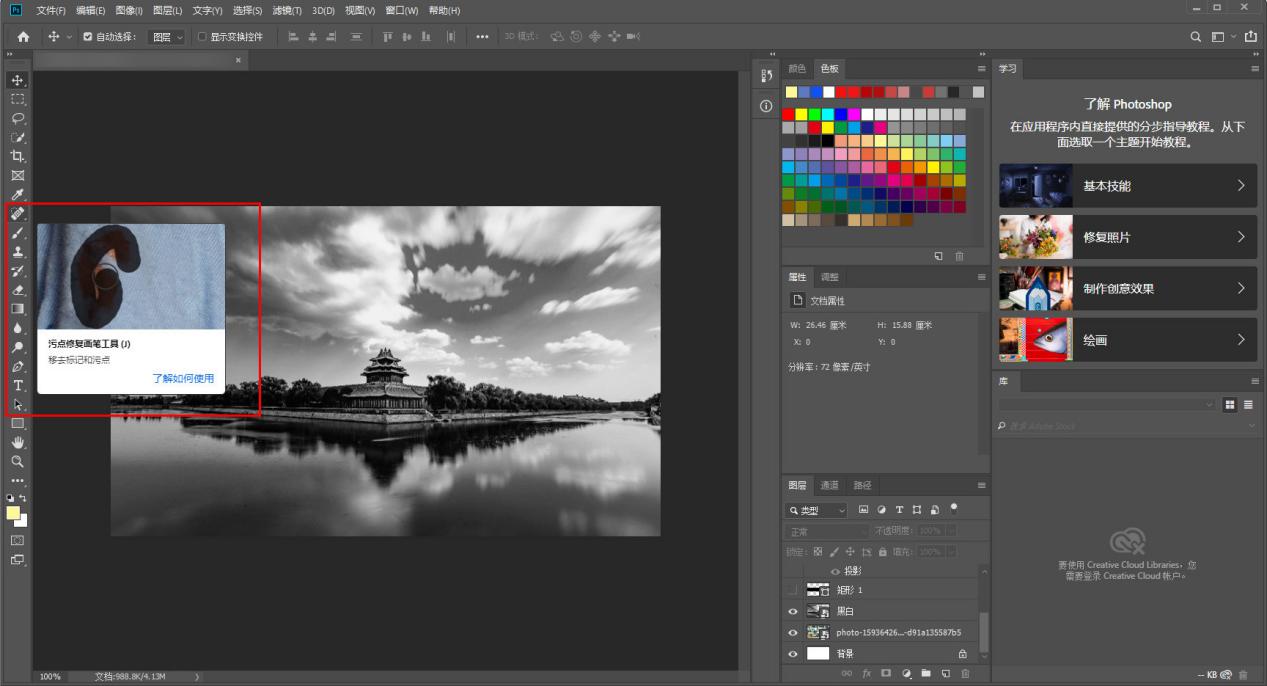This screenshot has width=1267, height=686.
Task: Open the 类型 layer filter dropdown
Action: [816, 510]
